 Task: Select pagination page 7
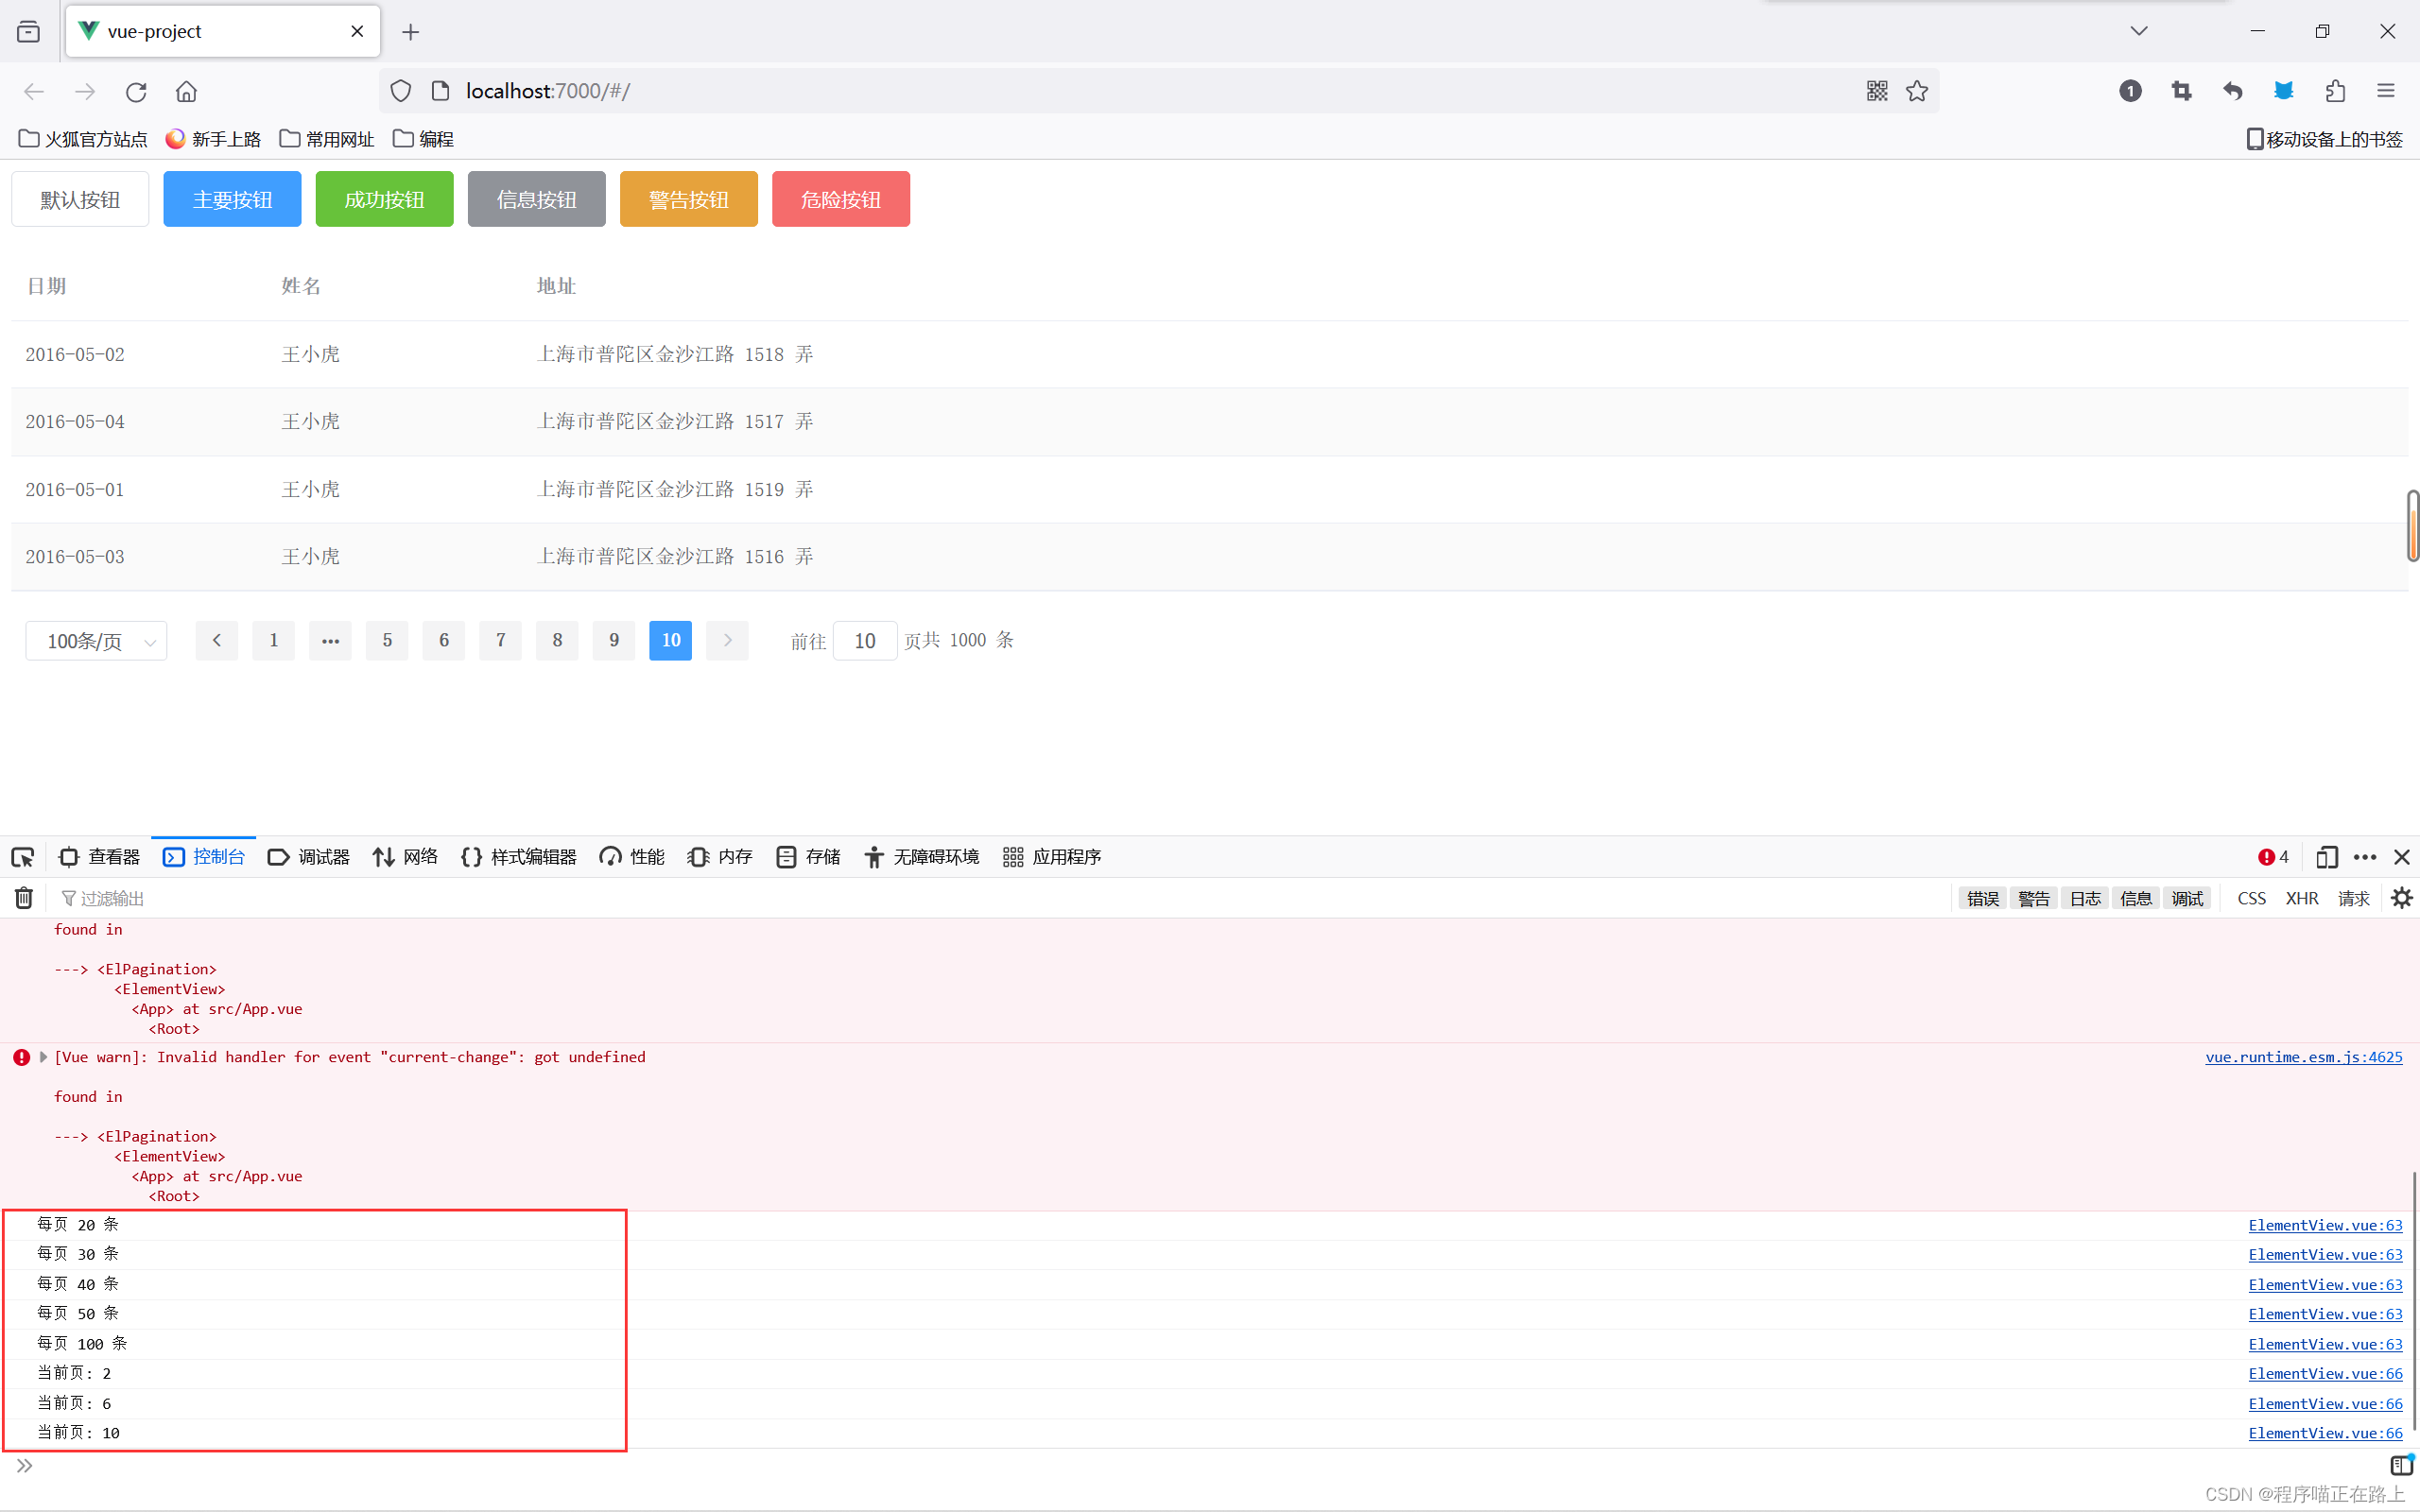500,640
